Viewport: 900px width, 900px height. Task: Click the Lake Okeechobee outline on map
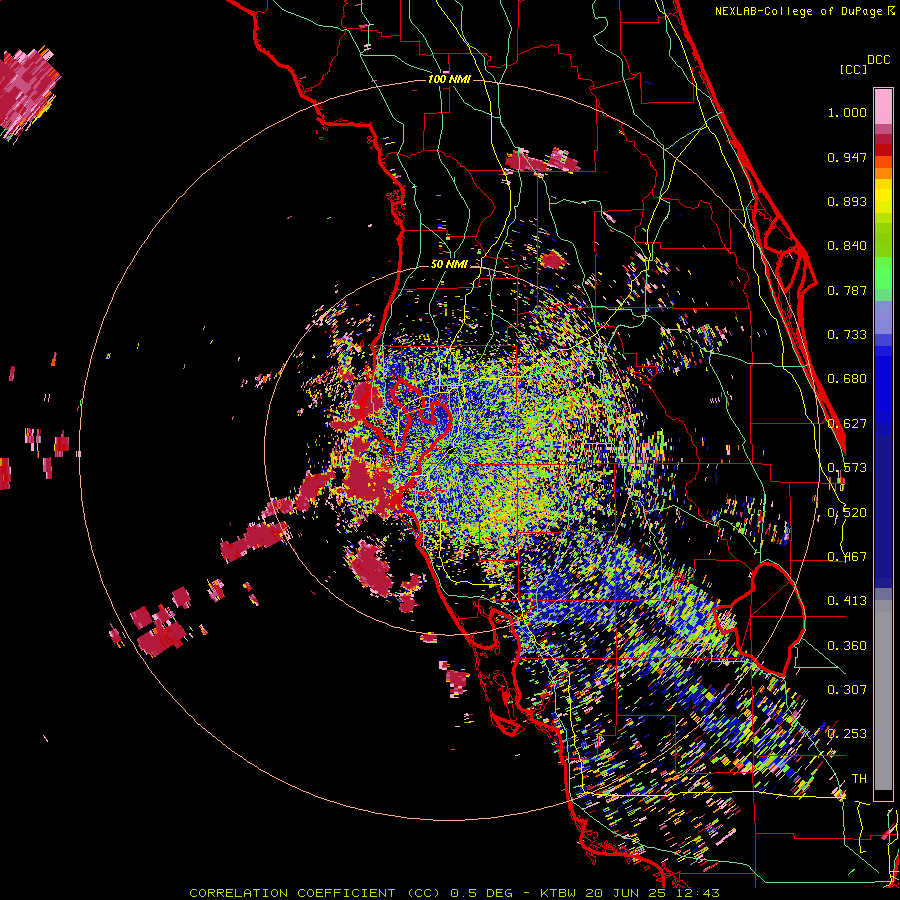760,618
